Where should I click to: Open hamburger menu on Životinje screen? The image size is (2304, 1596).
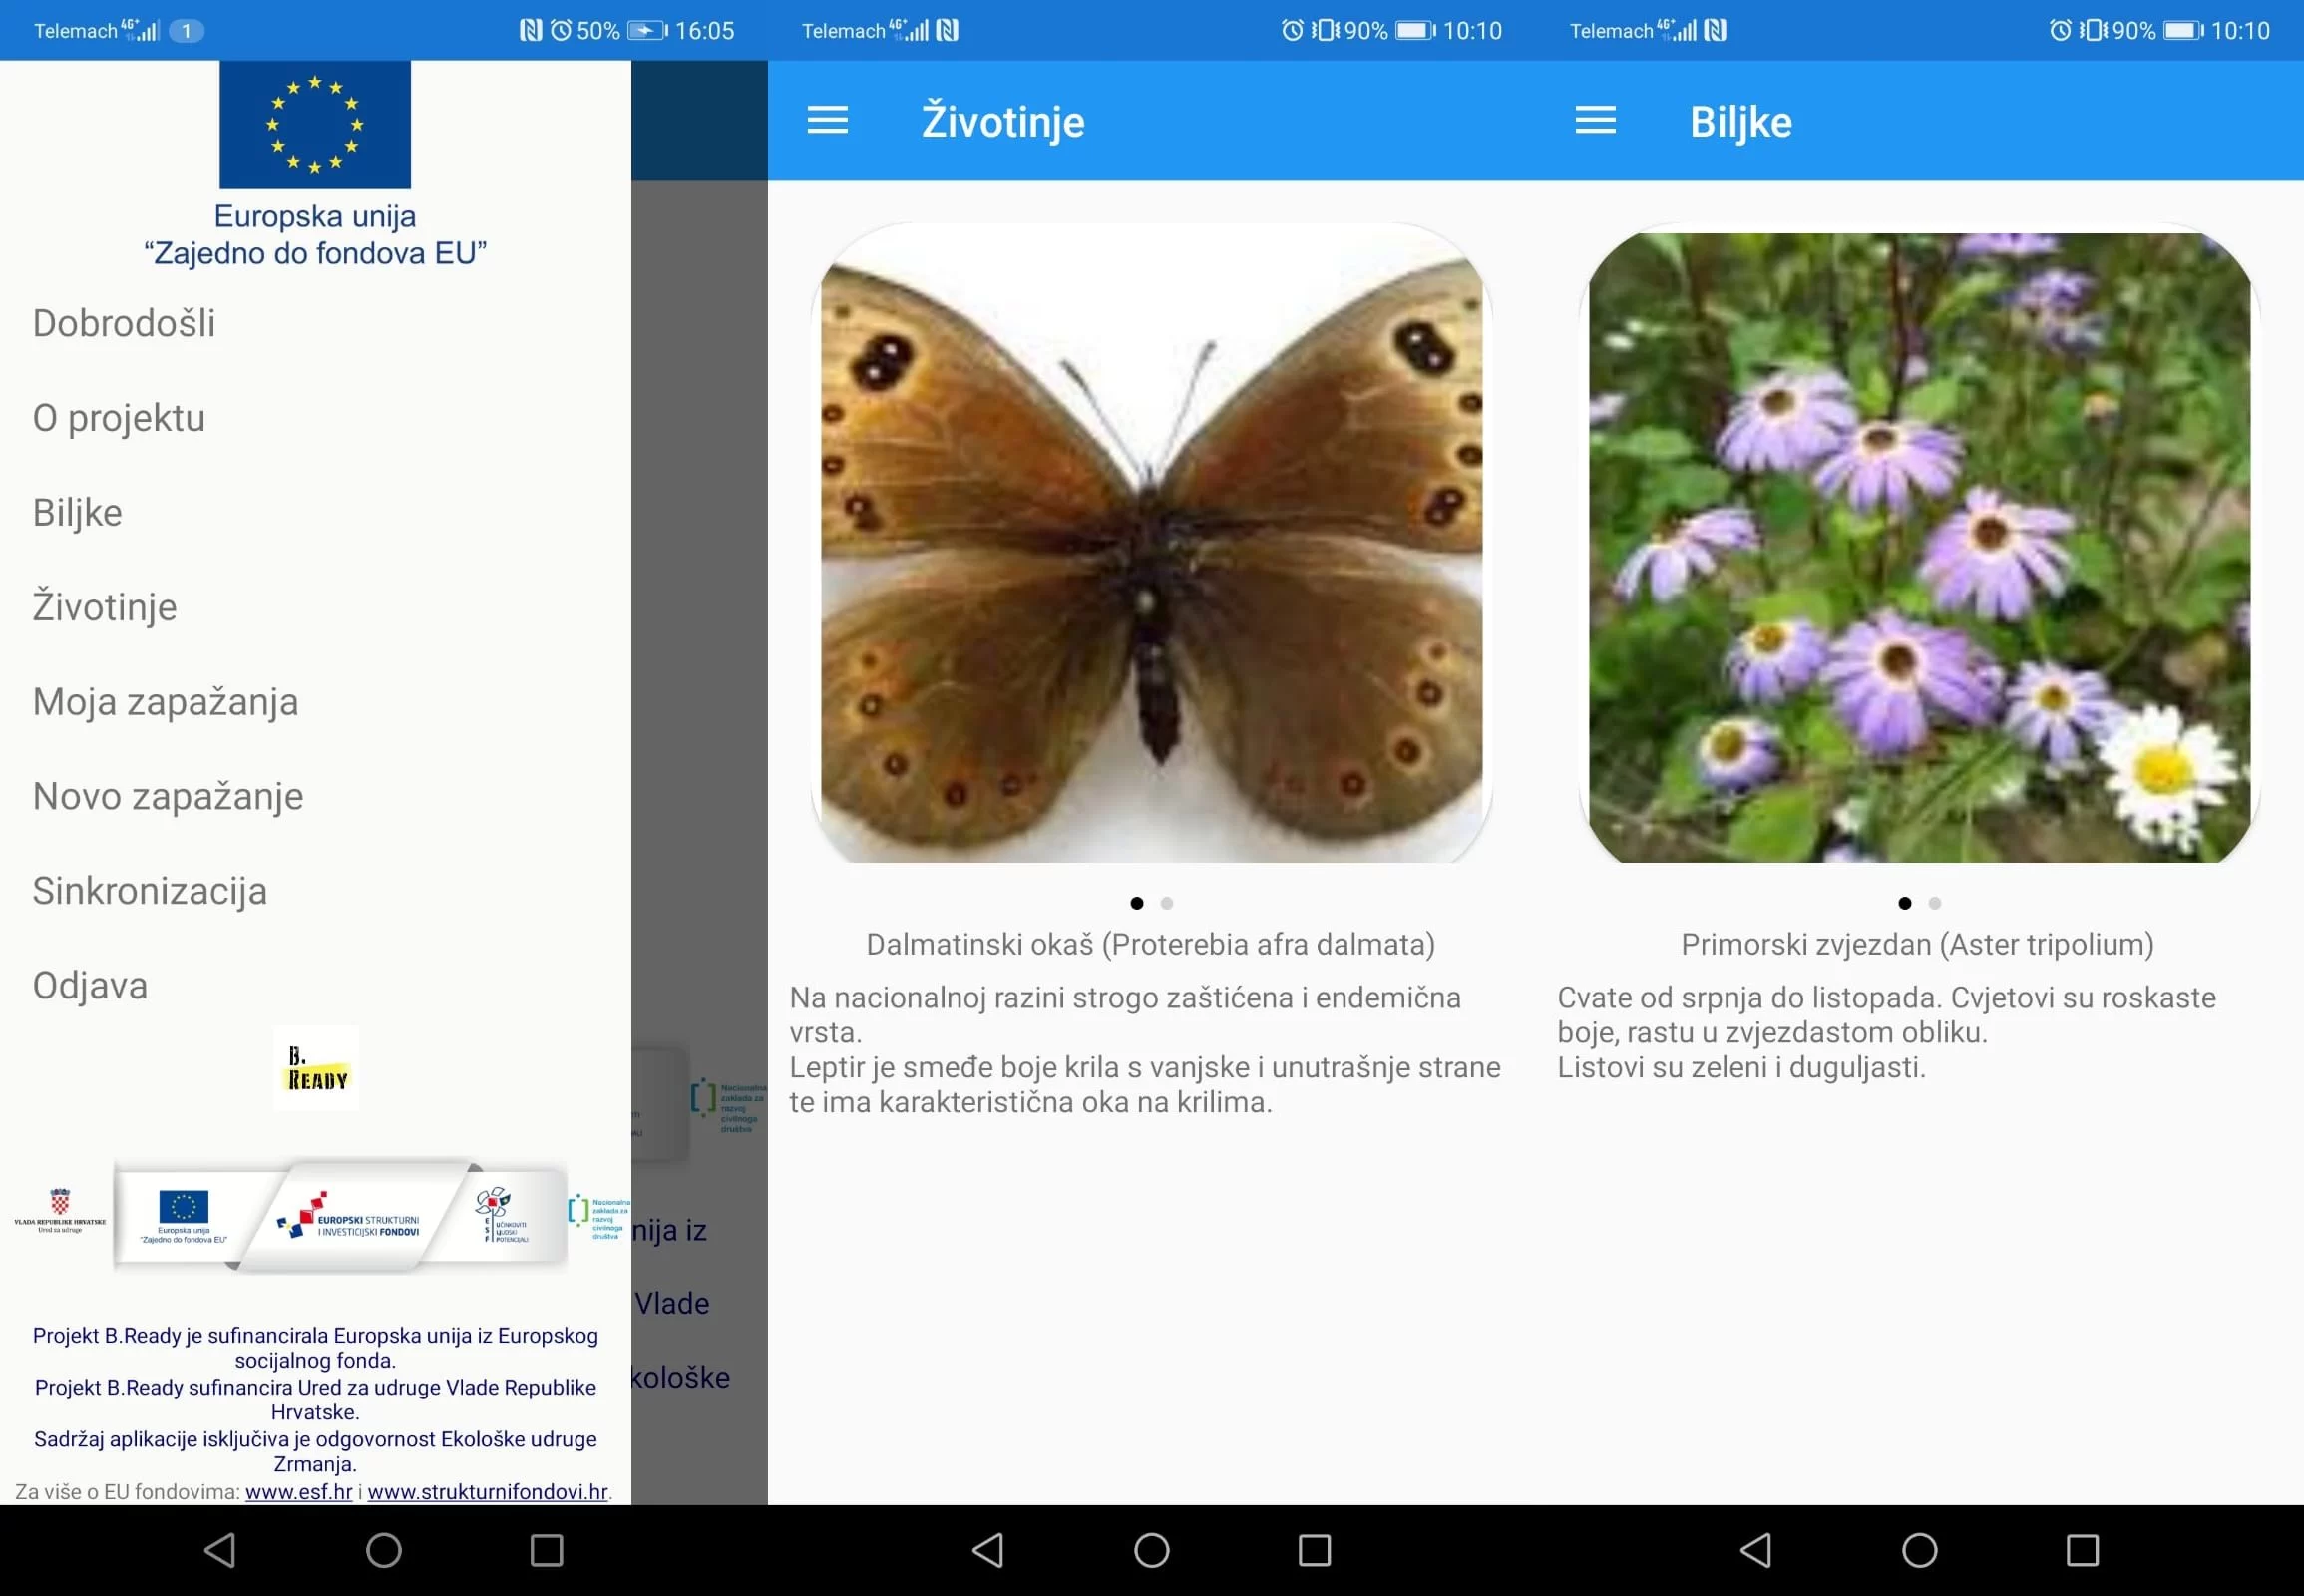[827, 121]
